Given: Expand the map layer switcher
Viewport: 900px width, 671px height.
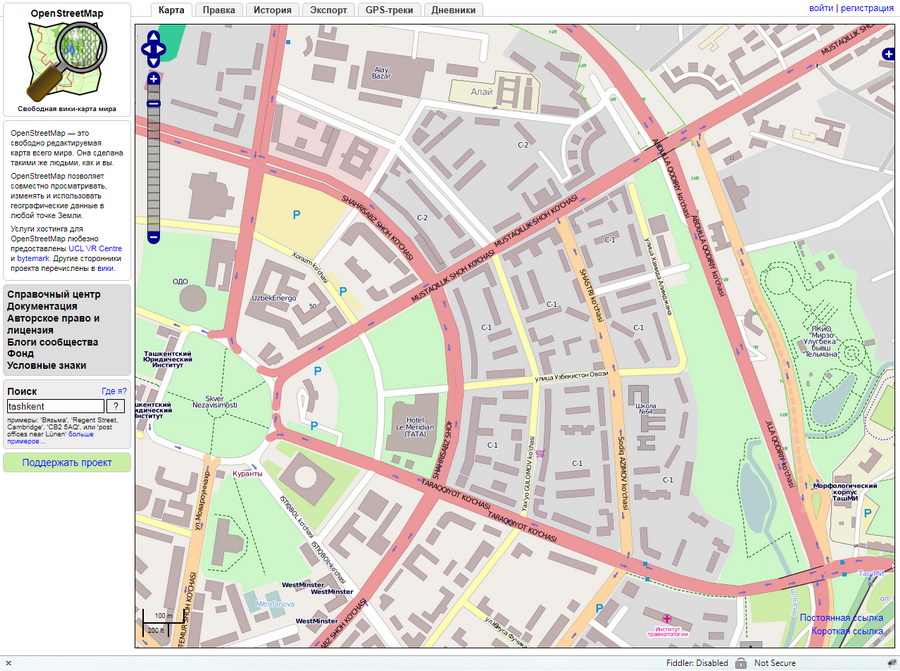Looking at the screenshot, I should [x=888, y=54].
